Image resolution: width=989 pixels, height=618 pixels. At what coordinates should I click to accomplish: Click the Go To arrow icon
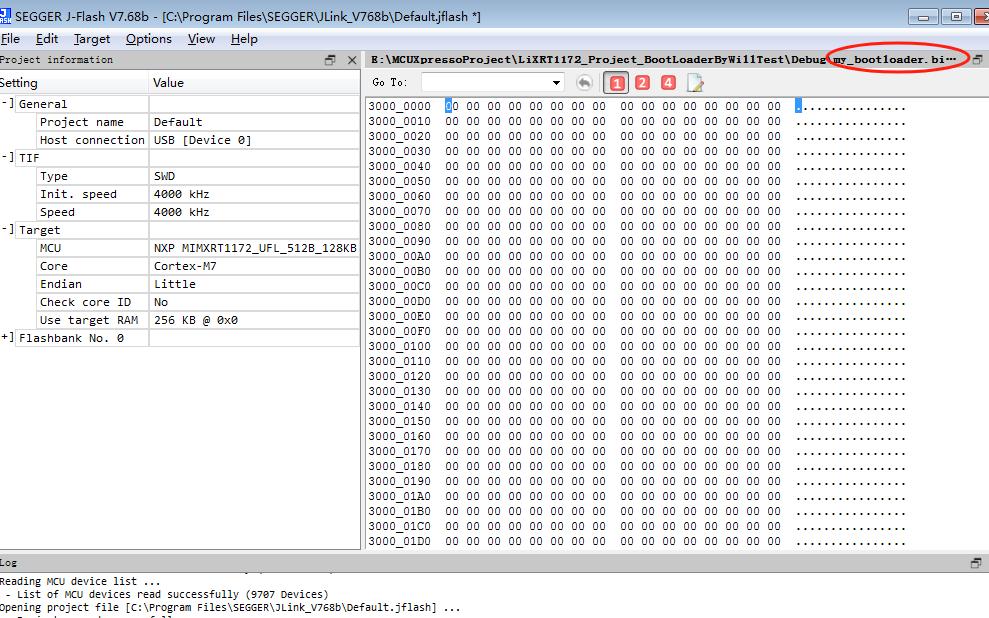point(585,83)
